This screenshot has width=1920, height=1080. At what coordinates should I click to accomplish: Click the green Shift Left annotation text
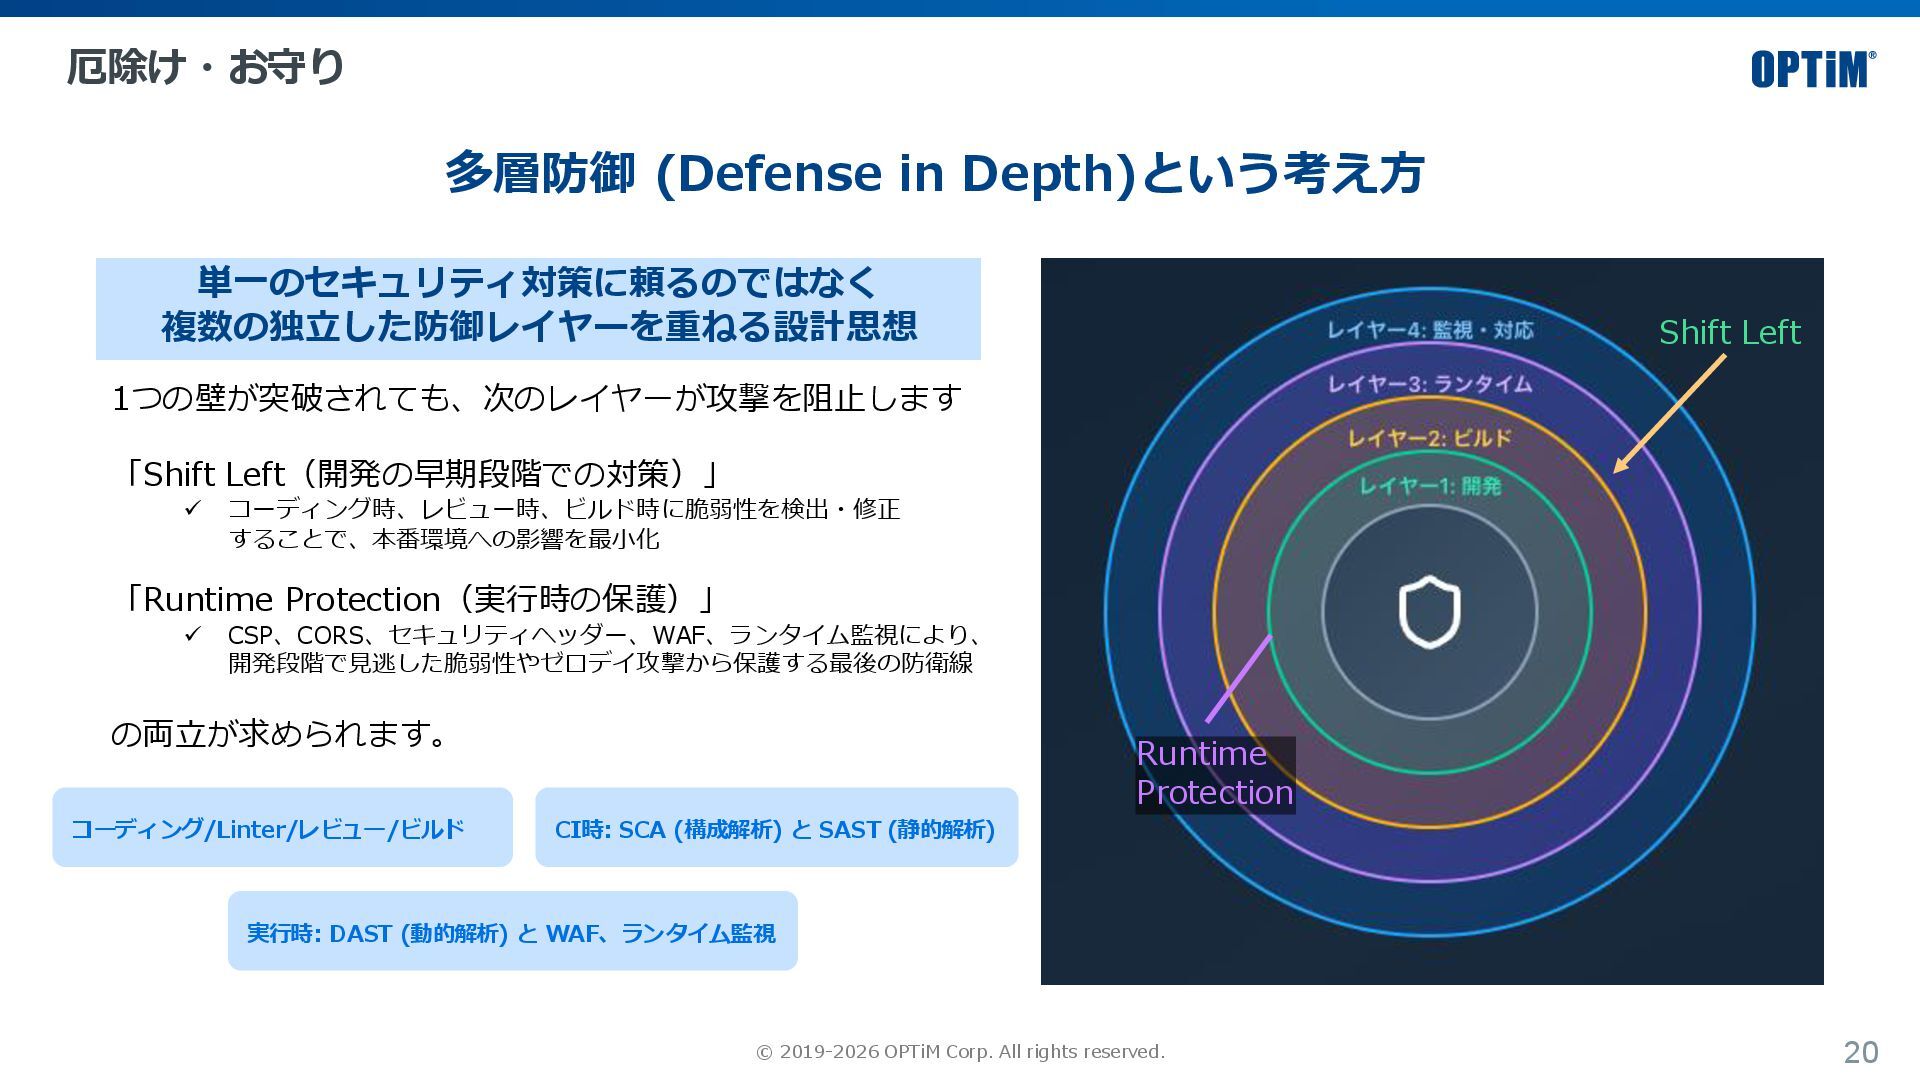tap(1729, 332)
